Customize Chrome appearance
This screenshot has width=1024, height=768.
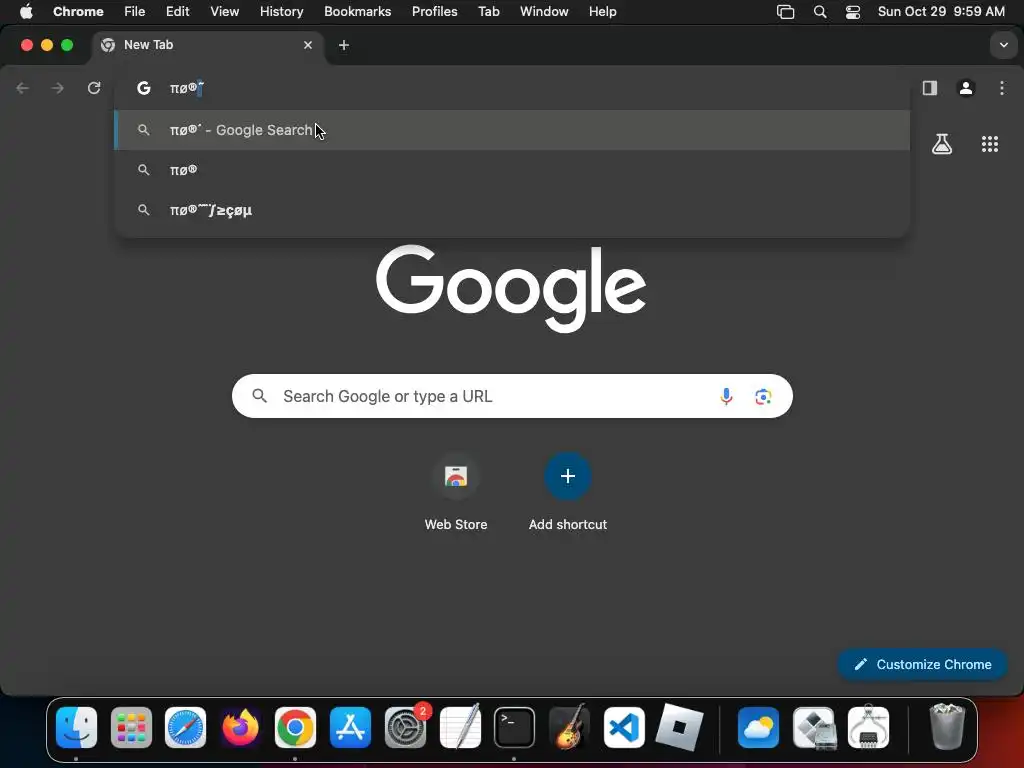click(x=922, y=664)
